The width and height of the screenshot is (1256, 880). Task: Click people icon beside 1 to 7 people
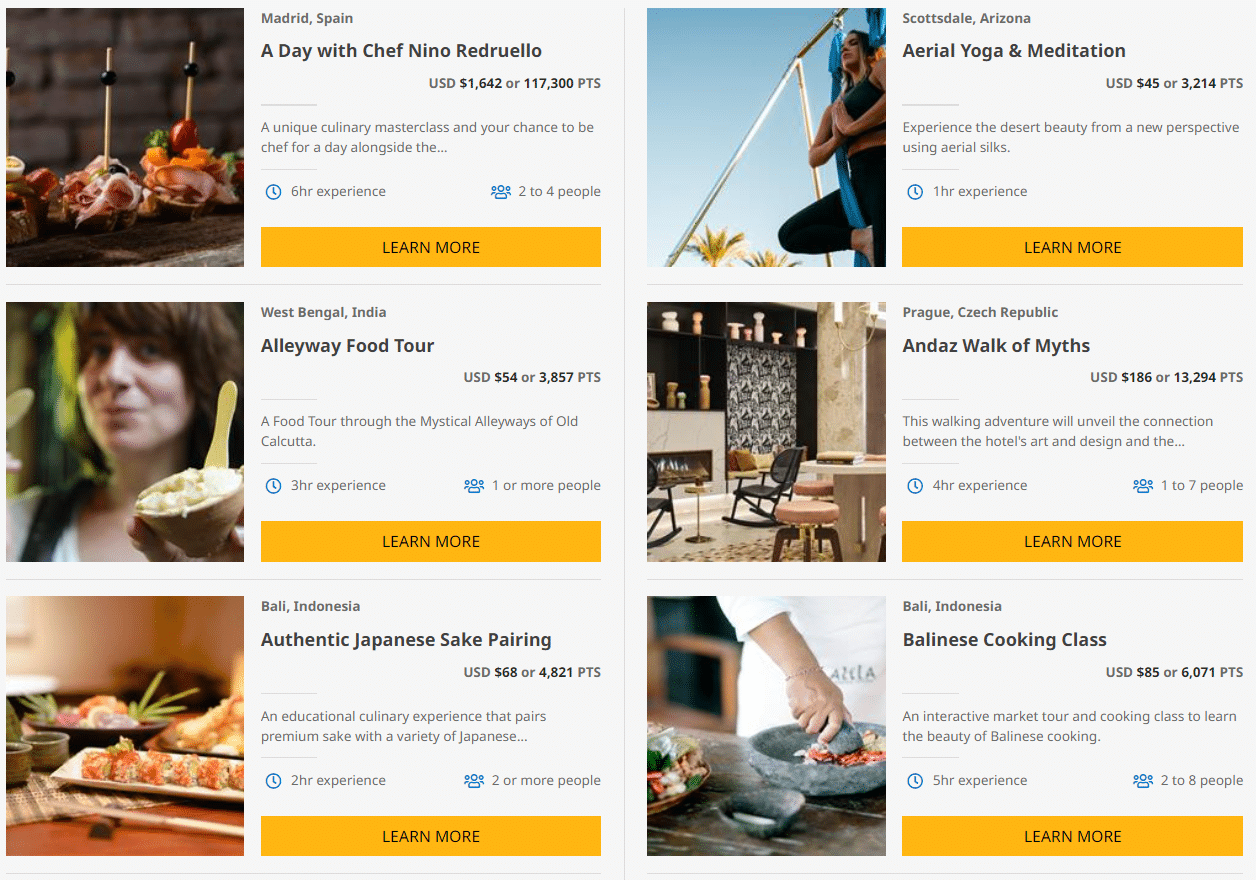tap(1143, 486)
